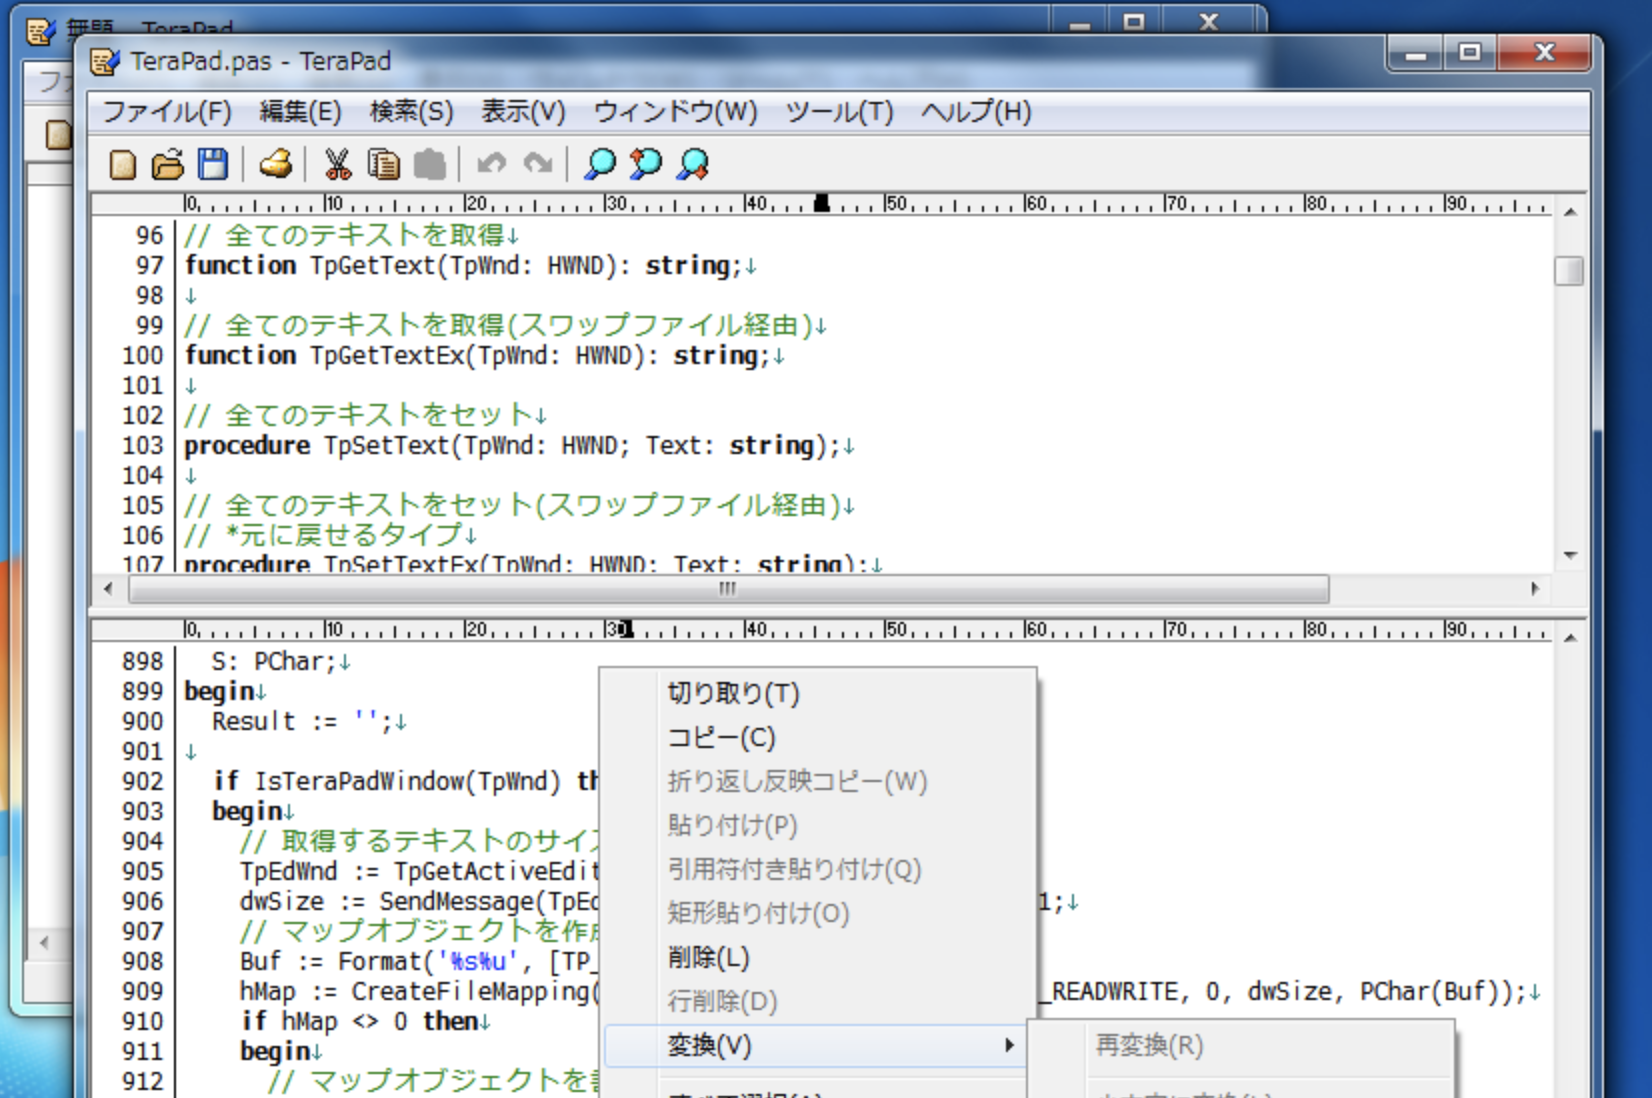Click the 'if hMap <> 0 then' line
This screenshot has width=1652, height=1098.
364,1021
